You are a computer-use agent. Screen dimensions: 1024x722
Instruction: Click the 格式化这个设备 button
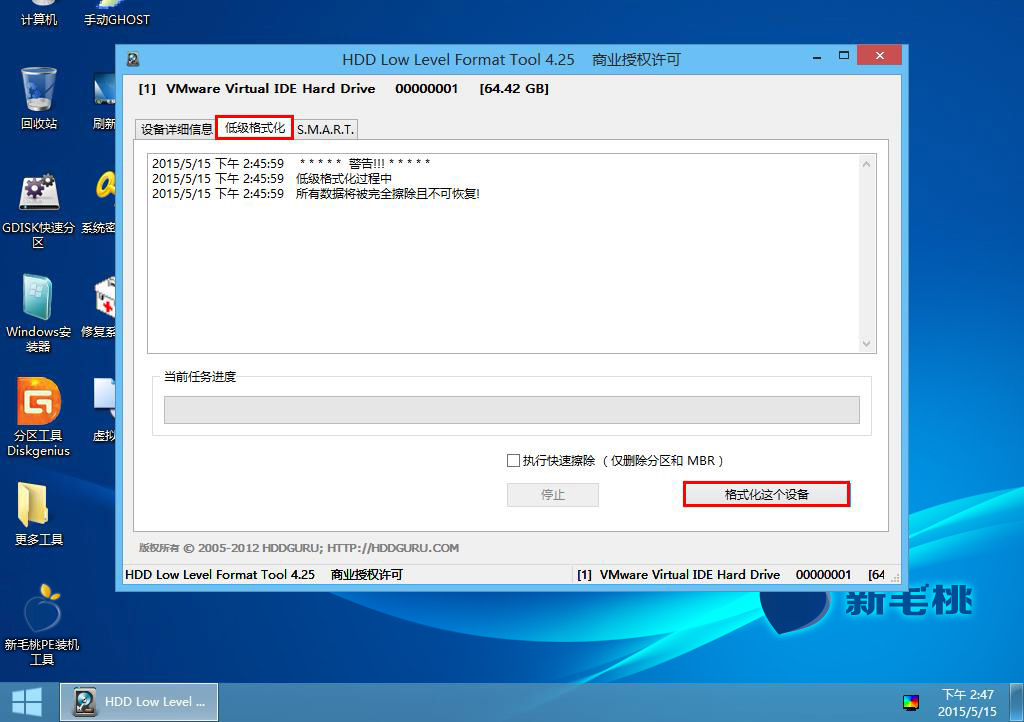766,494
